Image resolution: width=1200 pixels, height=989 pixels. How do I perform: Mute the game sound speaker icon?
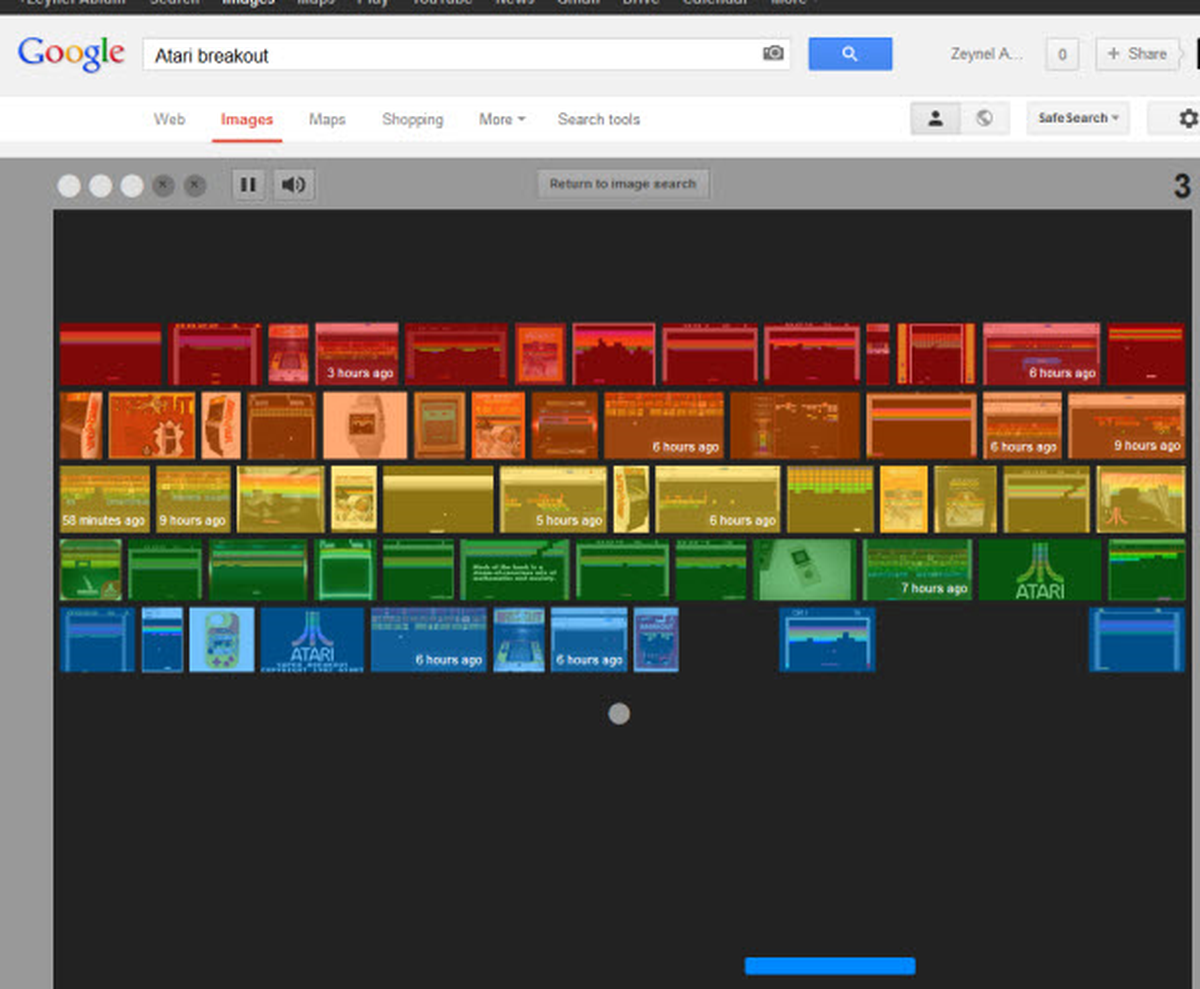click(x=293, y=184)
